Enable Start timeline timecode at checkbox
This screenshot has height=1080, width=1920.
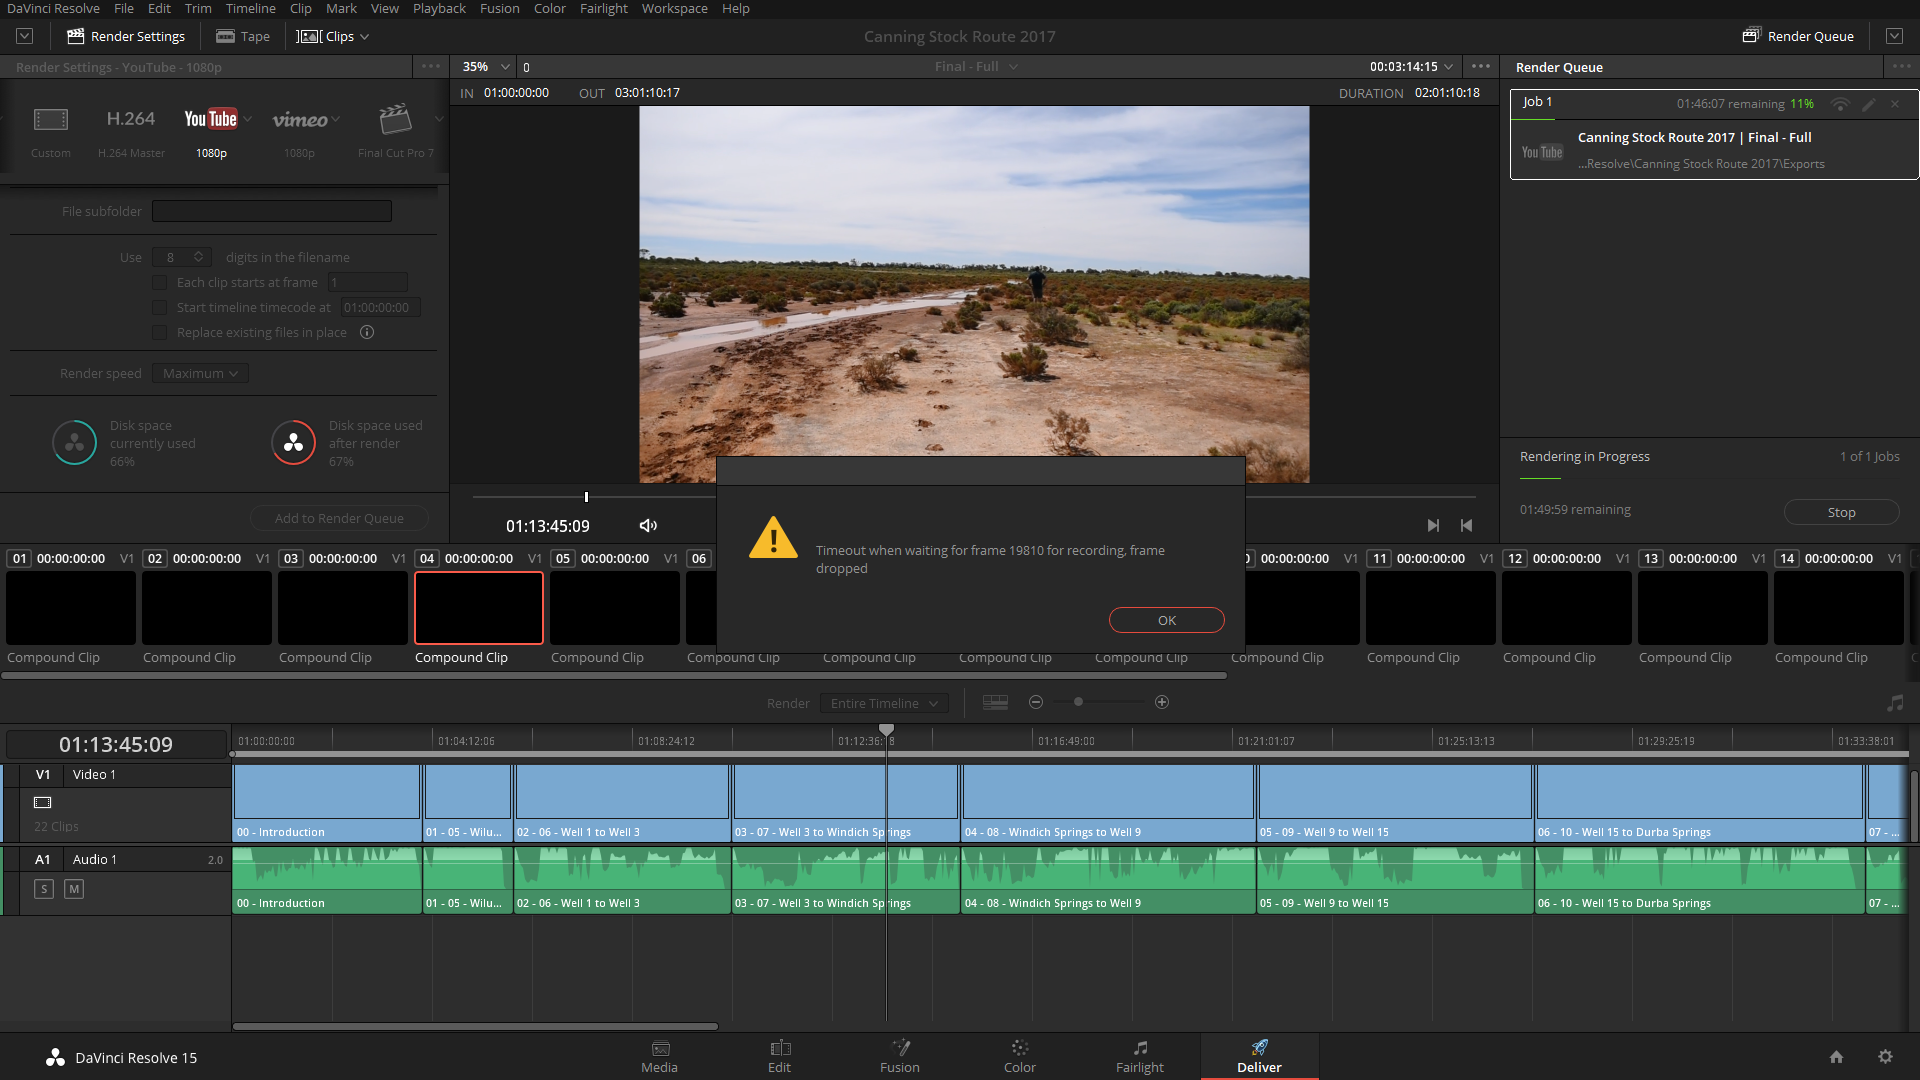pyautogui.click(x=160, y=308)
